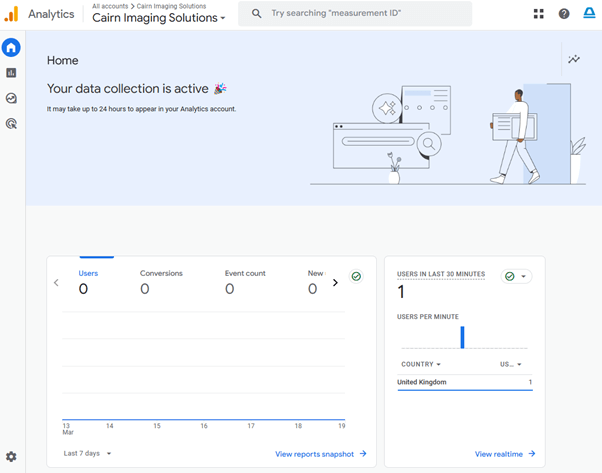This screenshot has width=602, height=473.
Task: Click the Analytics product name
Action: (x=51, y=14)
